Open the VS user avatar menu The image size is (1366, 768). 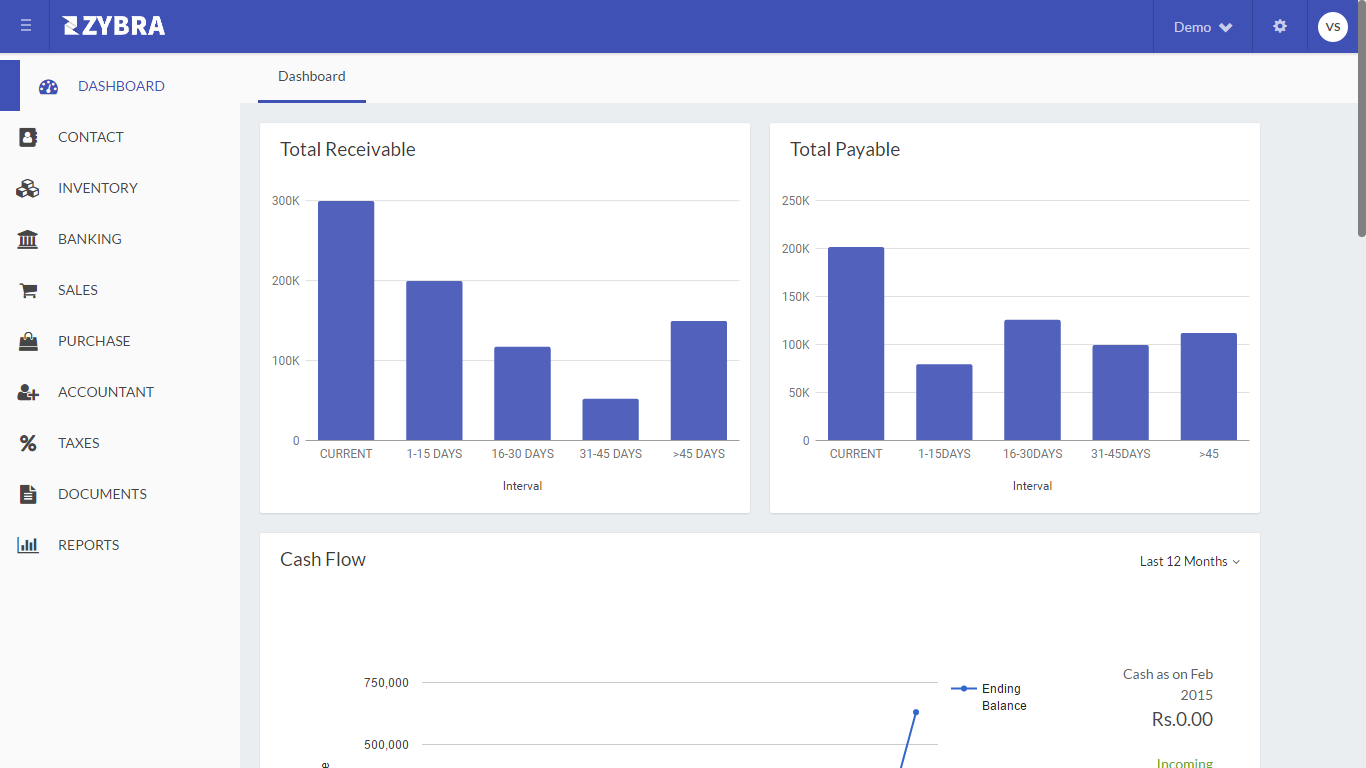coord(1333,27)
